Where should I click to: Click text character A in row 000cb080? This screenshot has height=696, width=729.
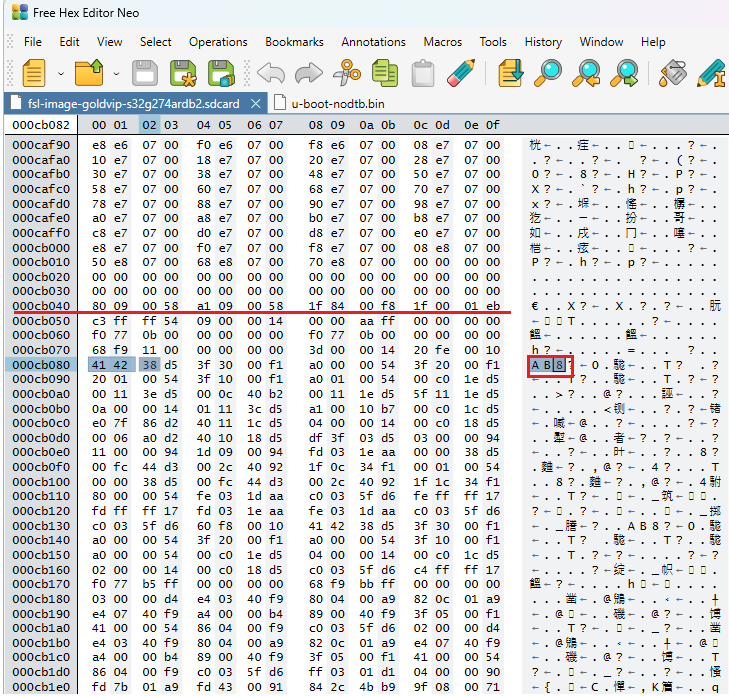[x=535, y=365]
